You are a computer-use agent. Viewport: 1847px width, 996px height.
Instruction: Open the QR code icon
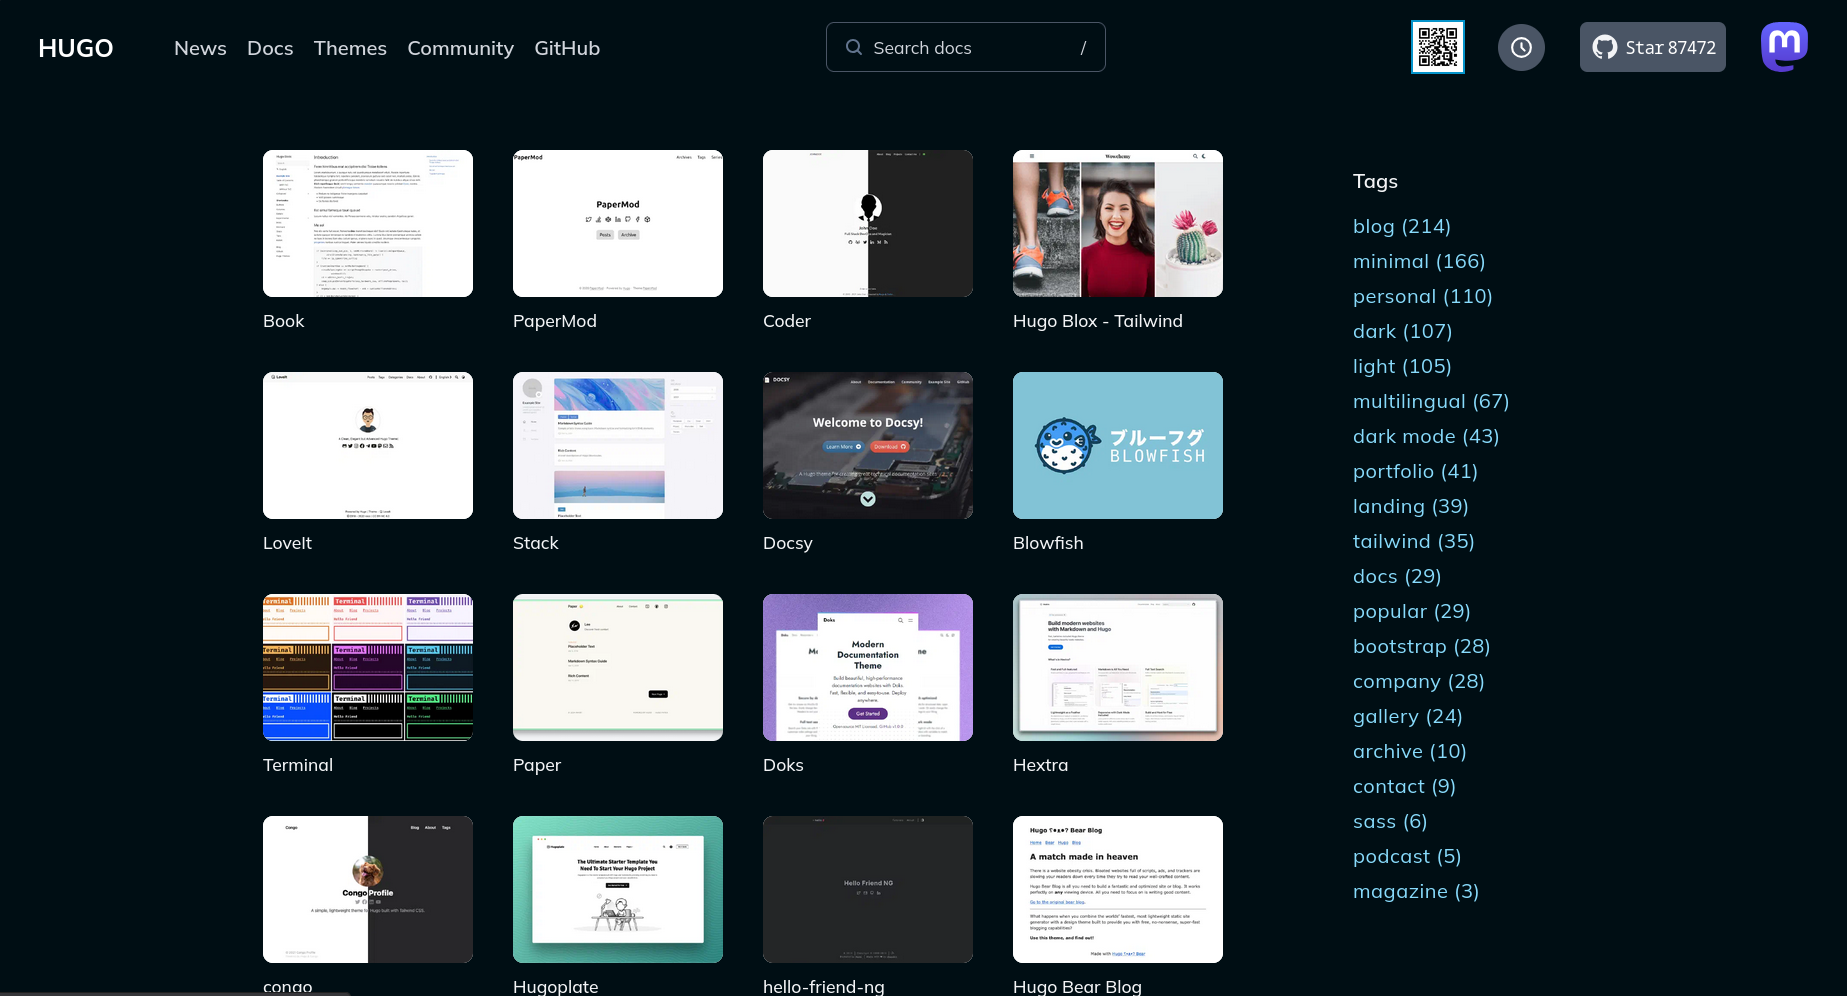(x=1438, y=47)
